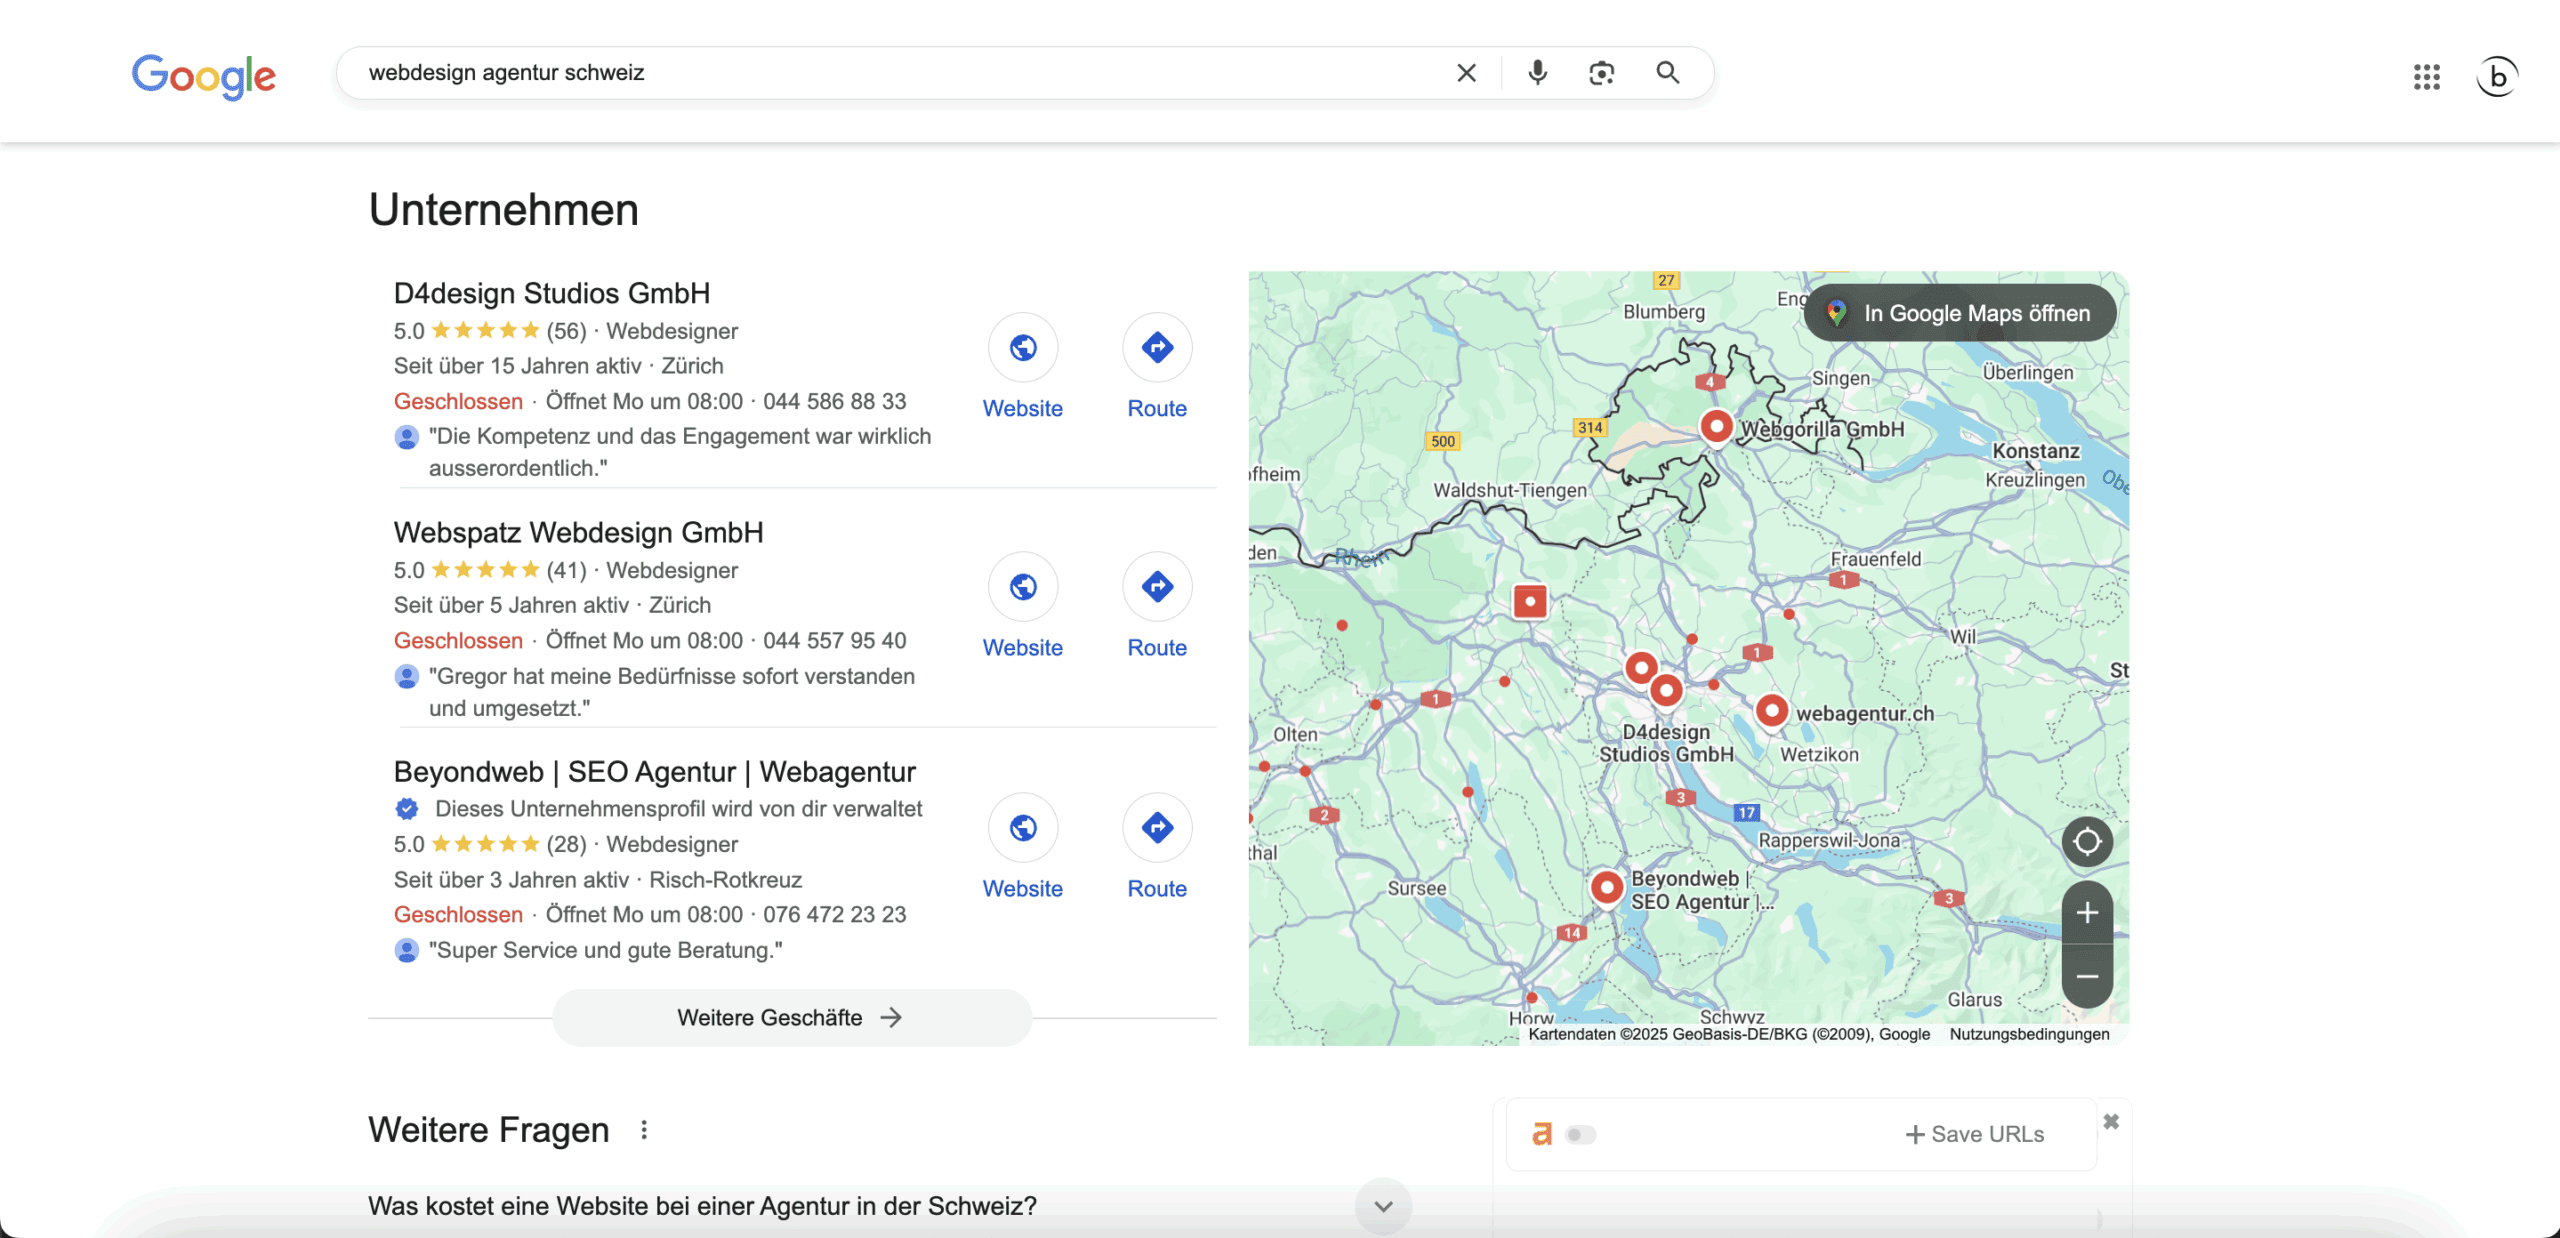Click phone number 076 472 23 23
The height and width of the screenshot is (1238, 2560).
(834, 914)
